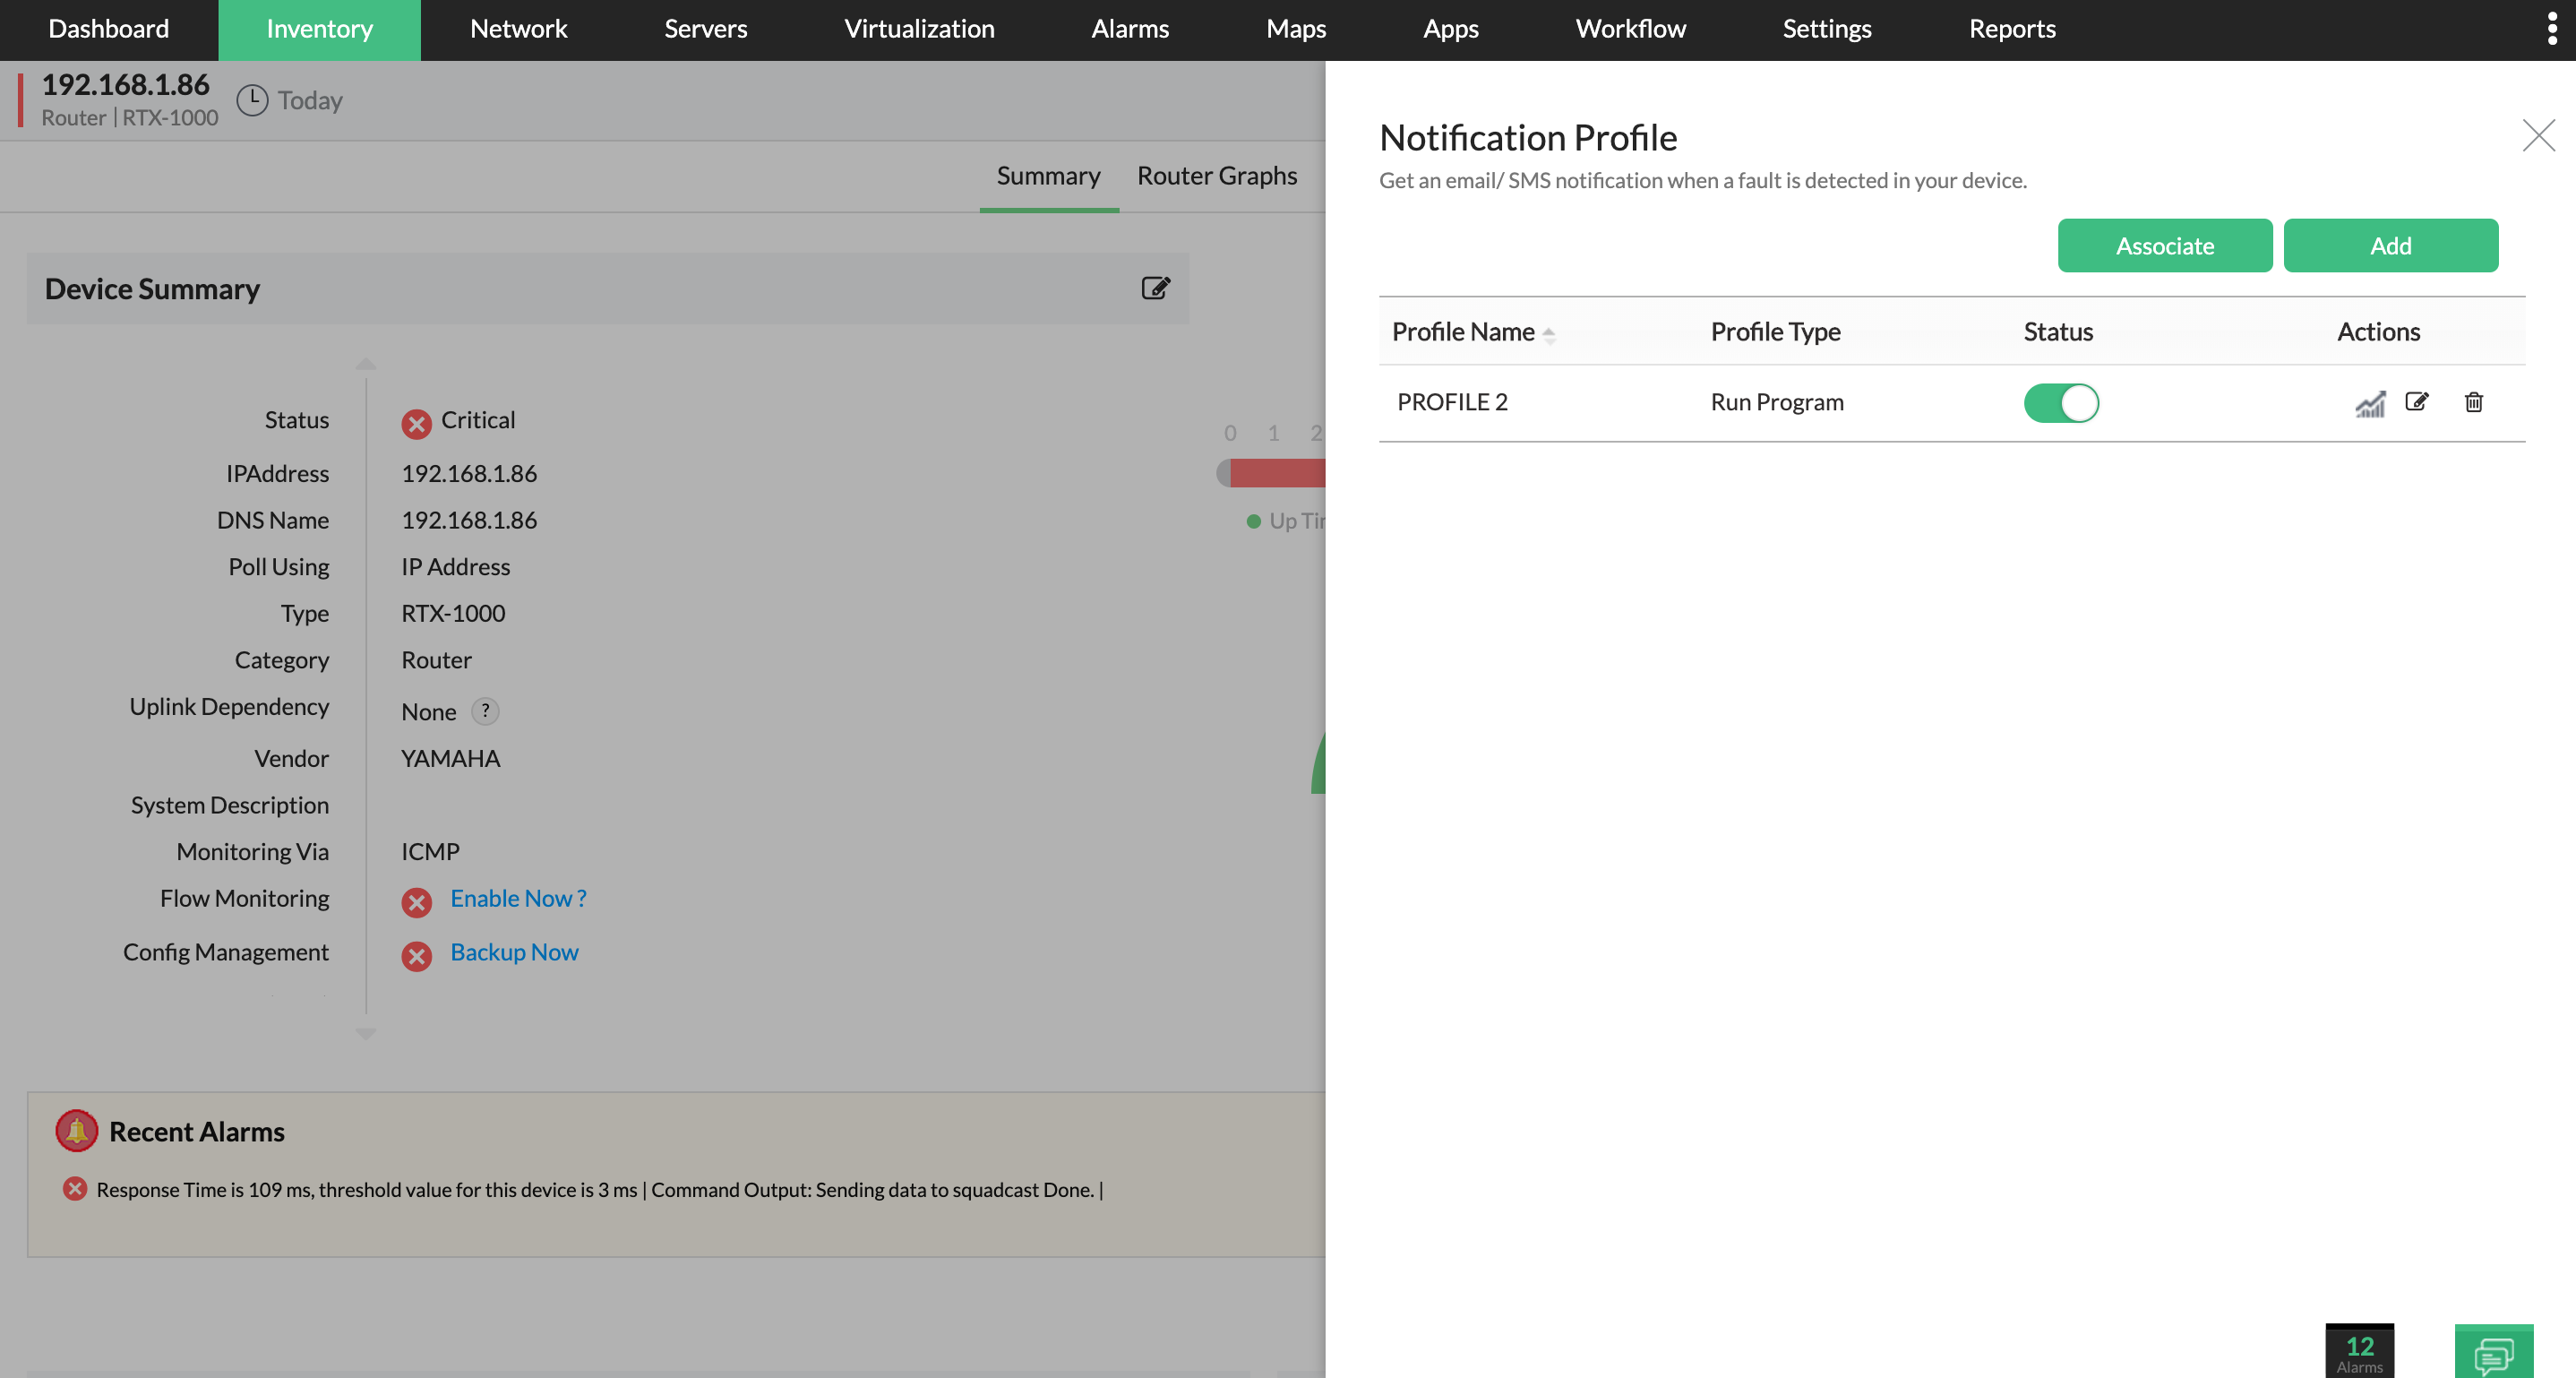Click the clock icon next to Today

pos(252,100)
